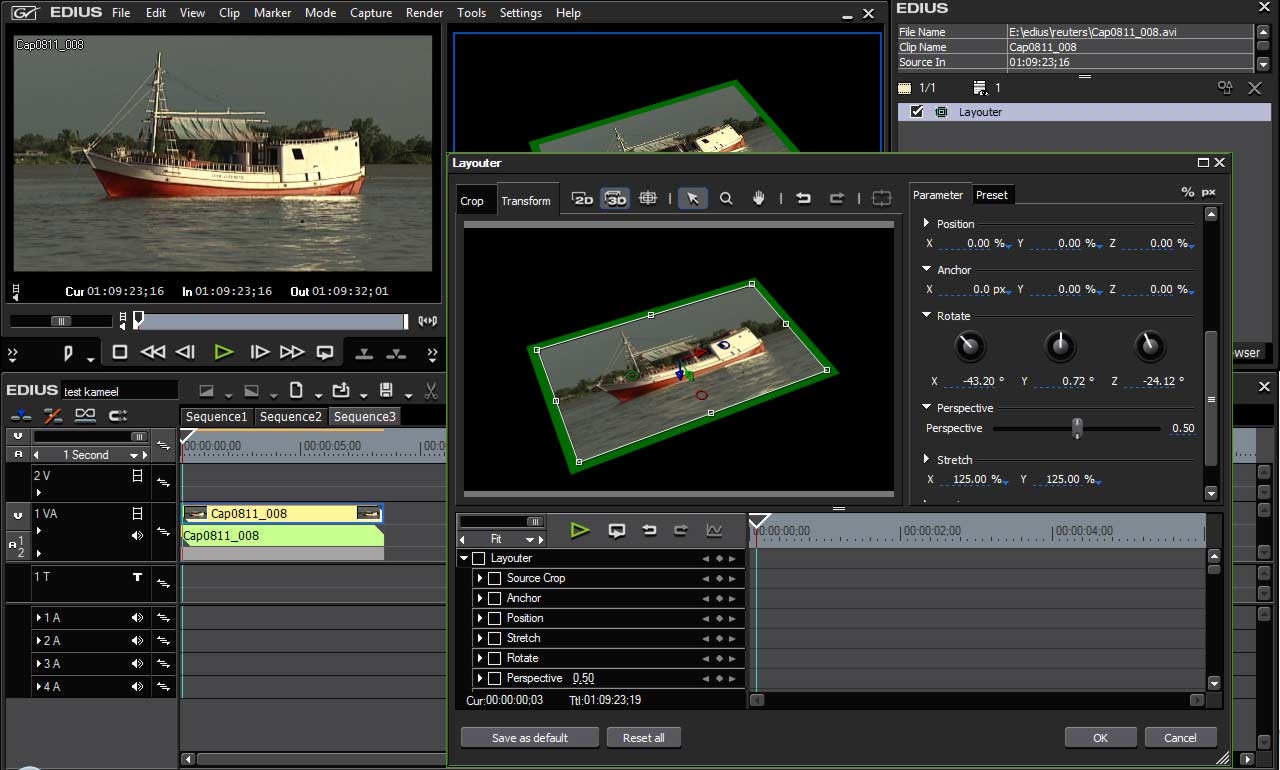The width and height of the screenshot is (1280, 770).
Task: Step to next frame in player
Action: click(259, 352)
